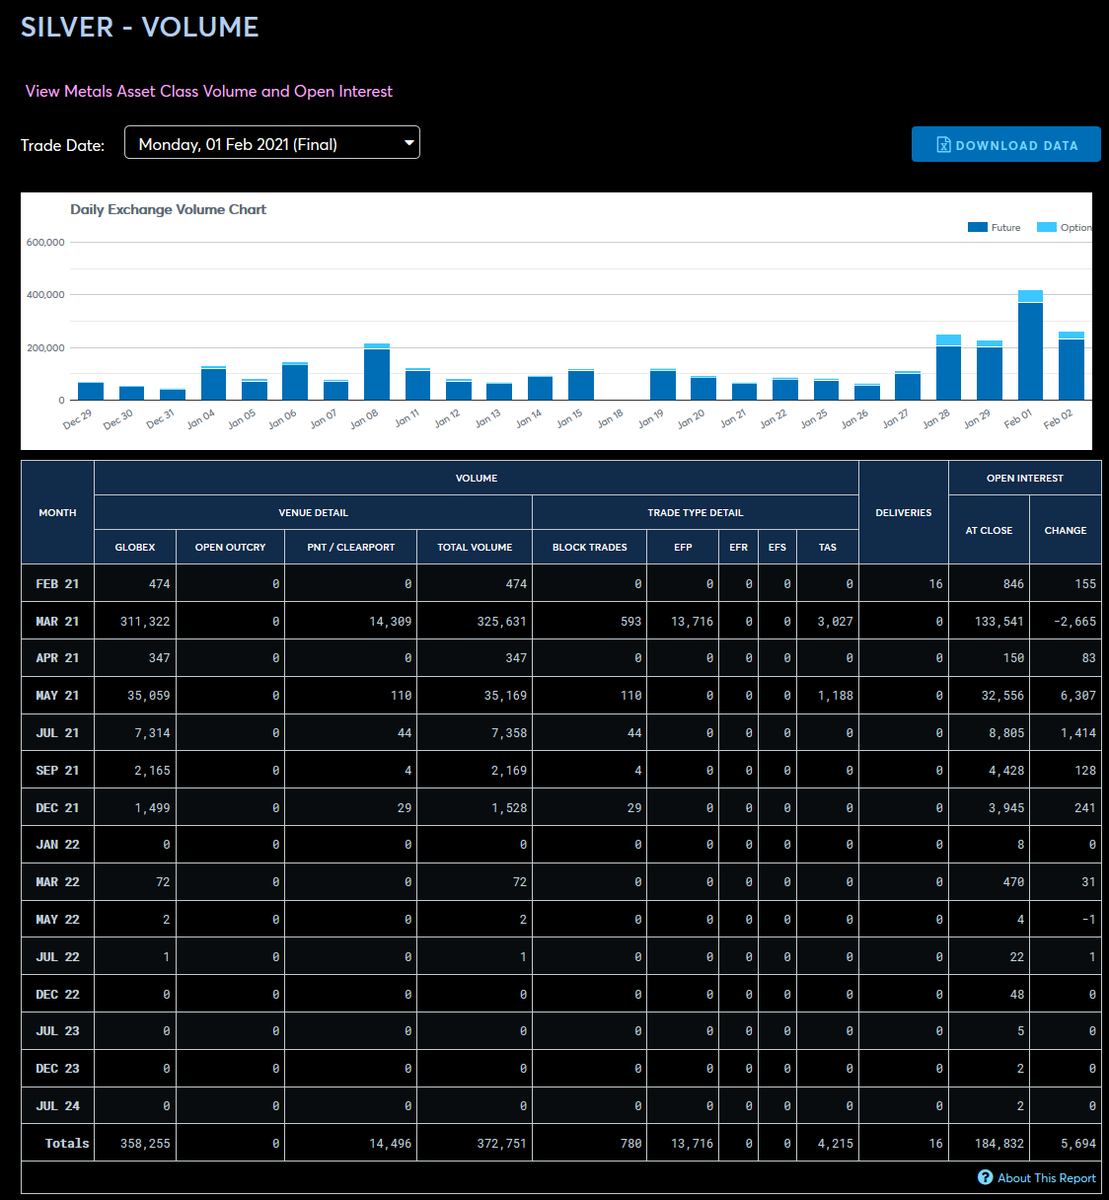1109x1200 pixels.
Task: Click the Feb 02 chart bar
Action: pos(1071,366)
